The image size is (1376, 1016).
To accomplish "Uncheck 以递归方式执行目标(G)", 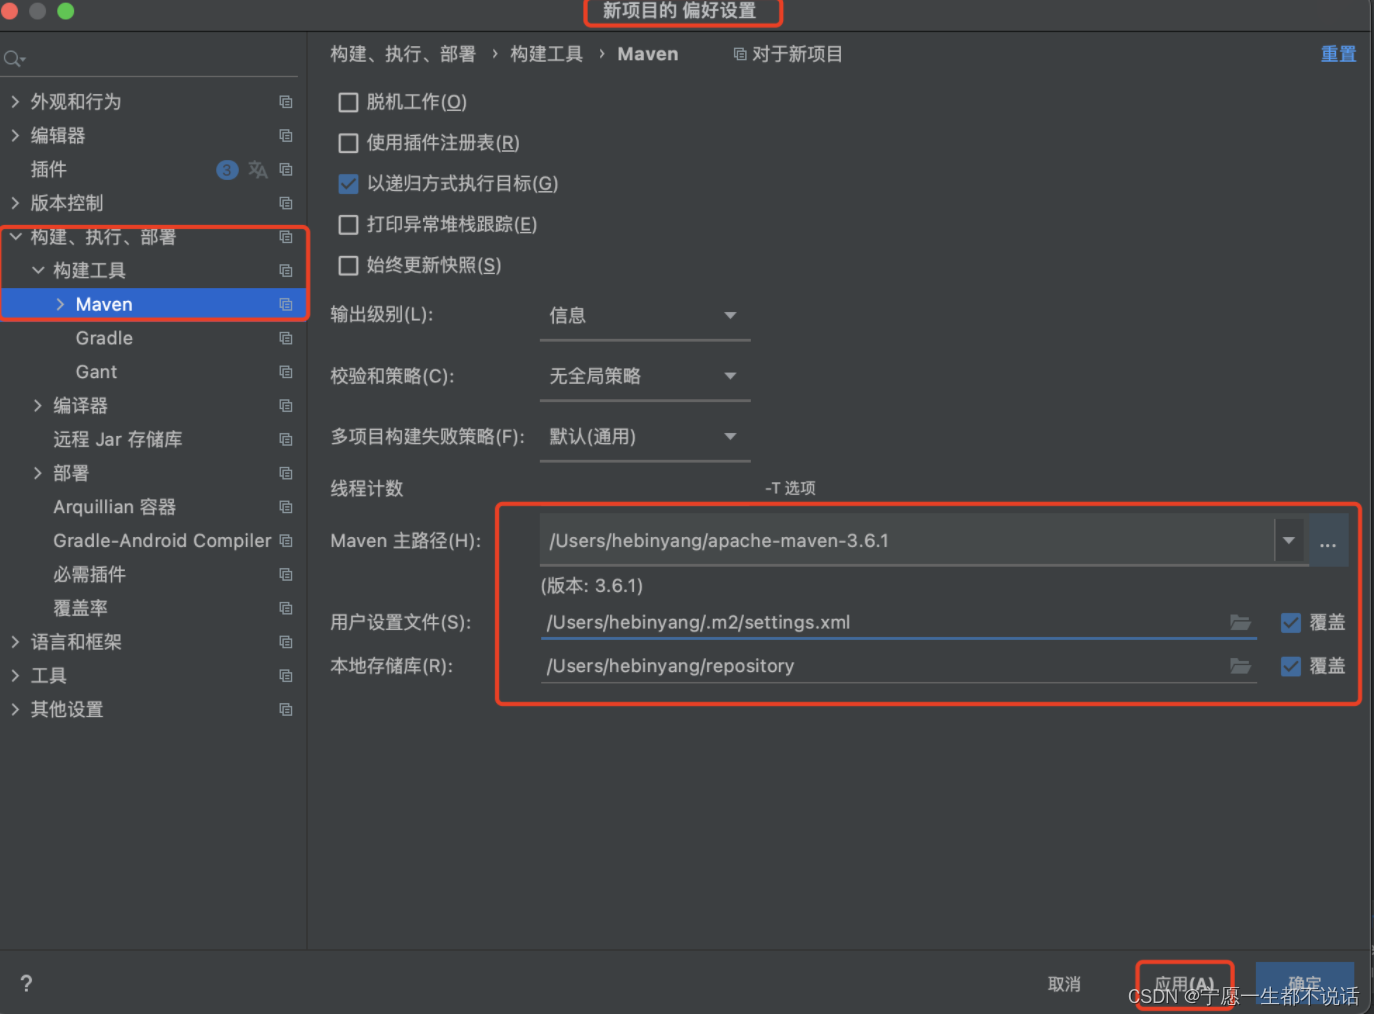I will coord(348,184).
